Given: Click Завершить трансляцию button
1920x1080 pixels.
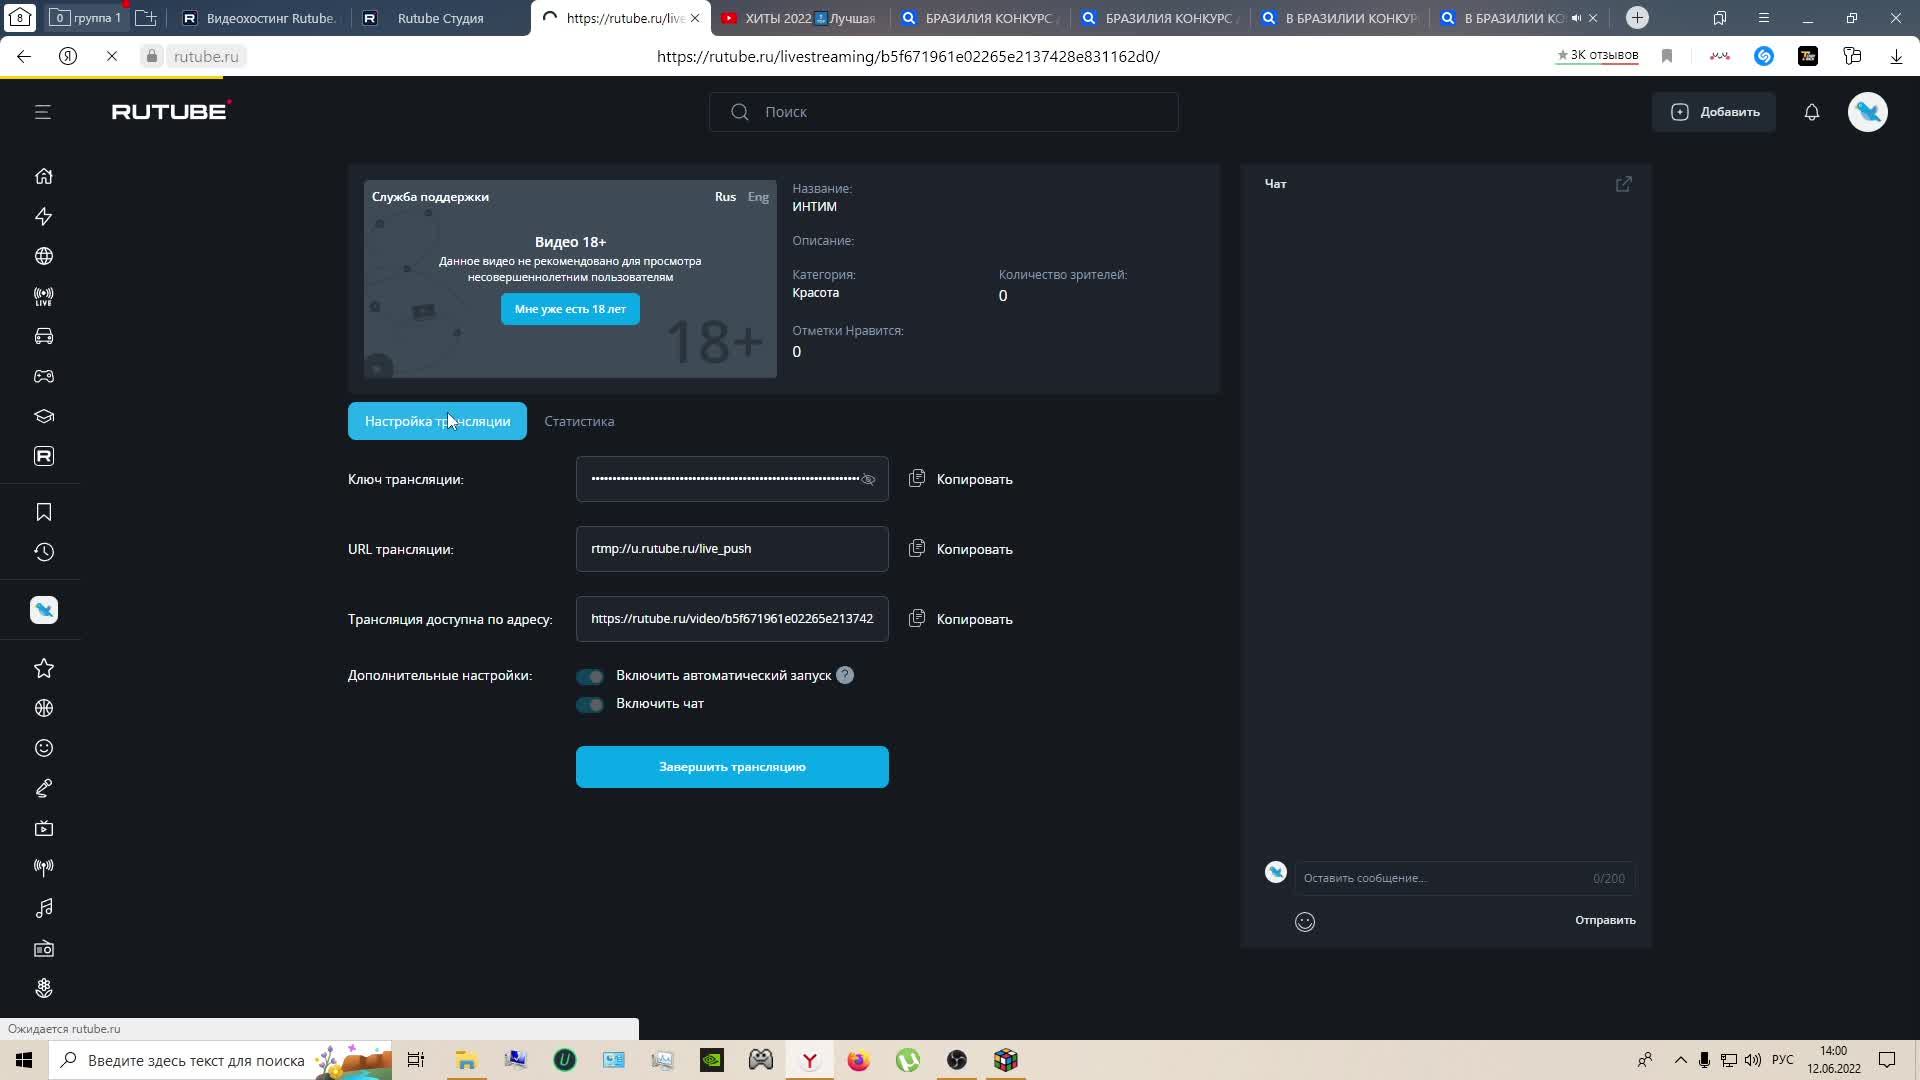Looking at the screenshot, I should click(731, 767).
